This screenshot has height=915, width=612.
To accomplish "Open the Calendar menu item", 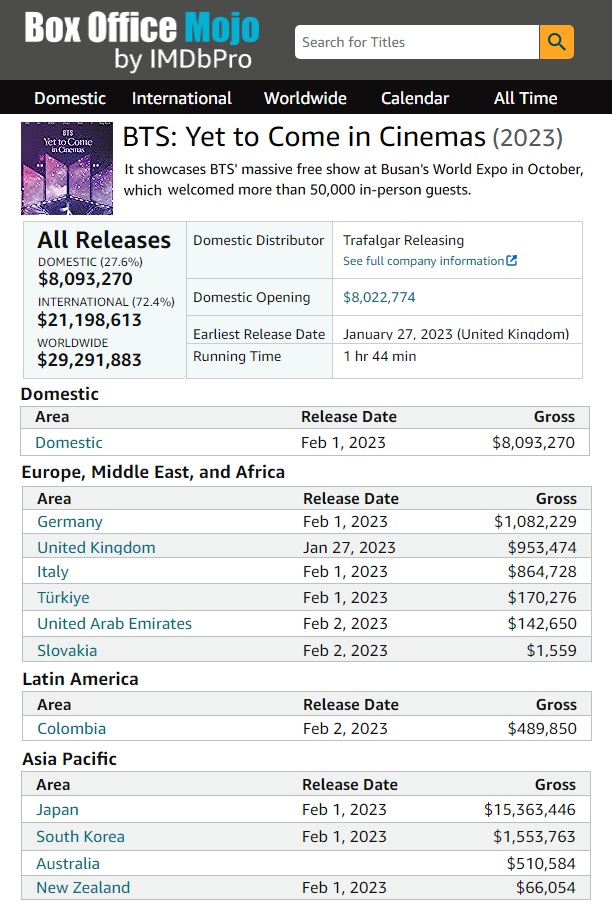I will point(415,98).
